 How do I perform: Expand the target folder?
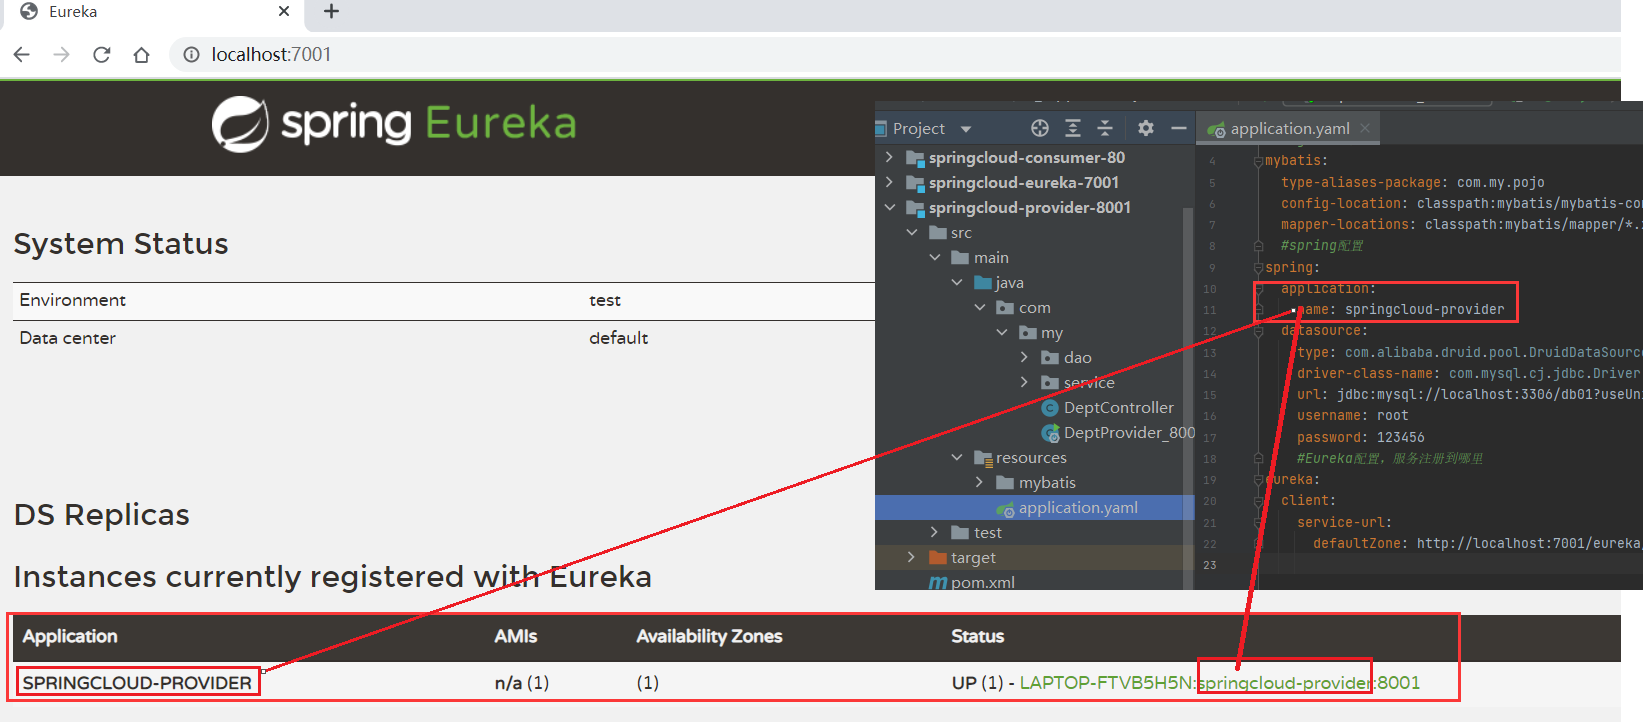click(911, 557)
